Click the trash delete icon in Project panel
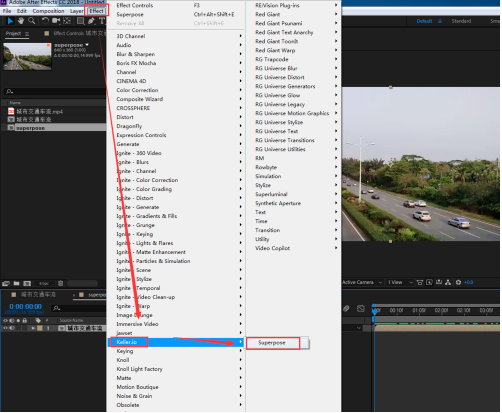Image resolution: width=502 pixels, height=413 pixels. 60,284
